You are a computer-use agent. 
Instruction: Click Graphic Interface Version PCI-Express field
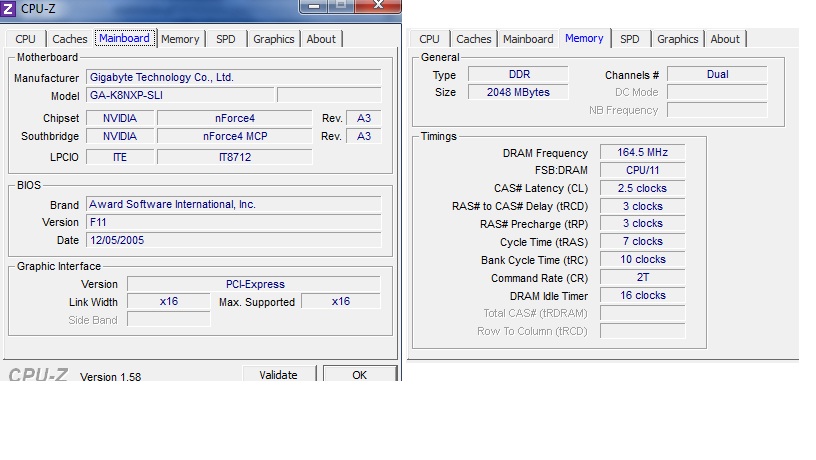coord(254,284)
